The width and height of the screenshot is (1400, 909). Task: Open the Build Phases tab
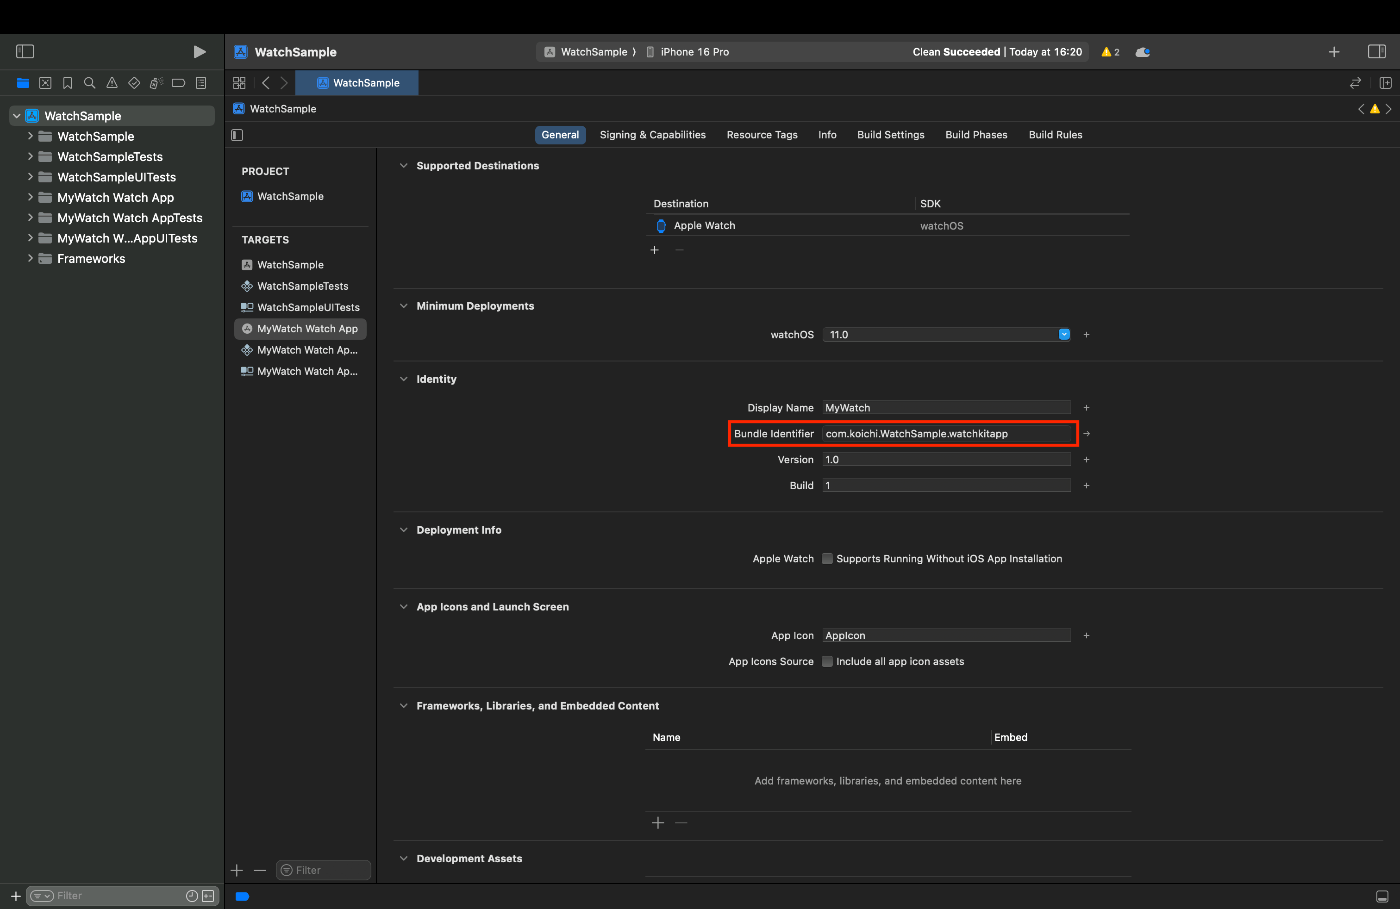(x=976, y=135)
